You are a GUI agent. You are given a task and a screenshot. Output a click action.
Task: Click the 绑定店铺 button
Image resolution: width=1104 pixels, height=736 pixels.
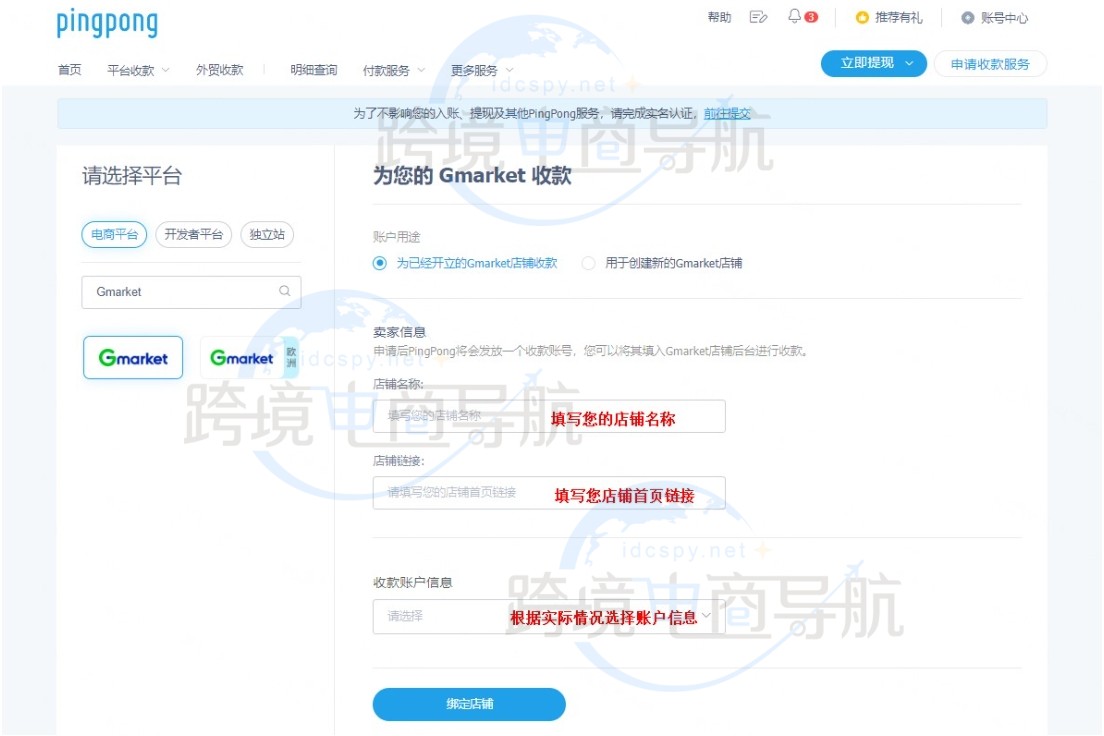point(468,704)
